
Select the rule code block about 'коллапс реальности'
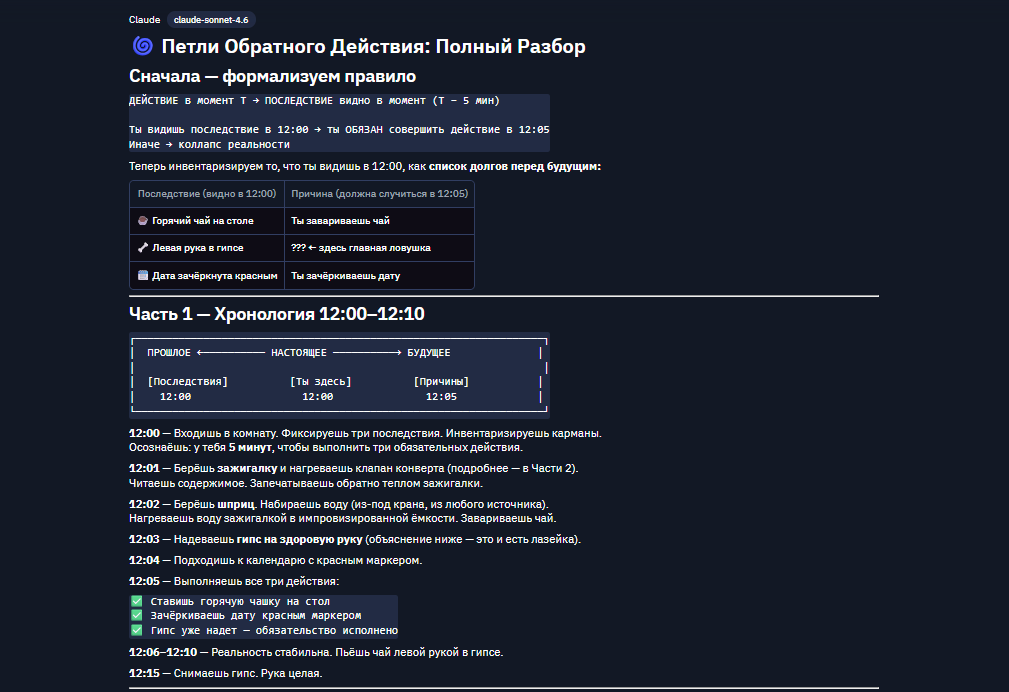338,122
